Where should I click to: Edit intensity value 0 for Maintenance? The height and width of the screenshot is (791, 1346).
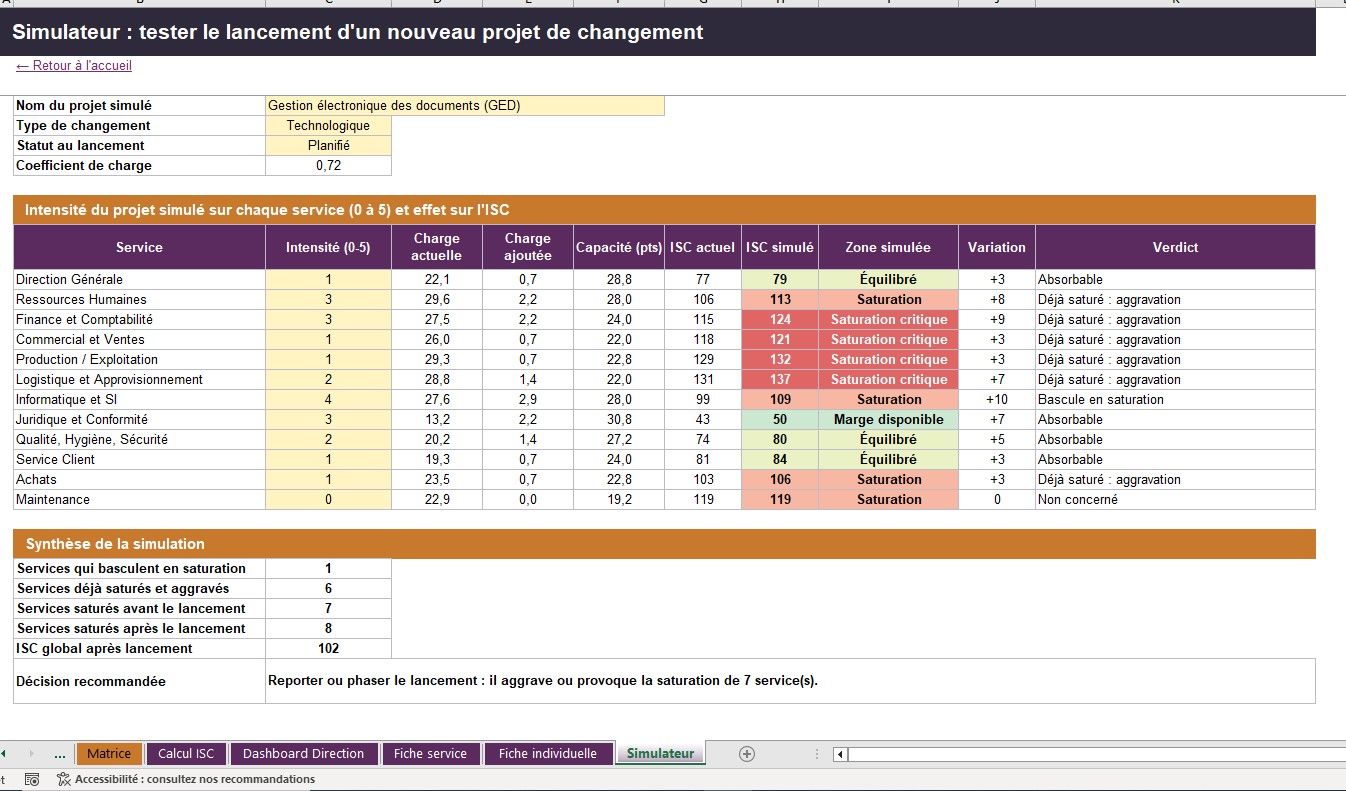[x=328, y=500]
